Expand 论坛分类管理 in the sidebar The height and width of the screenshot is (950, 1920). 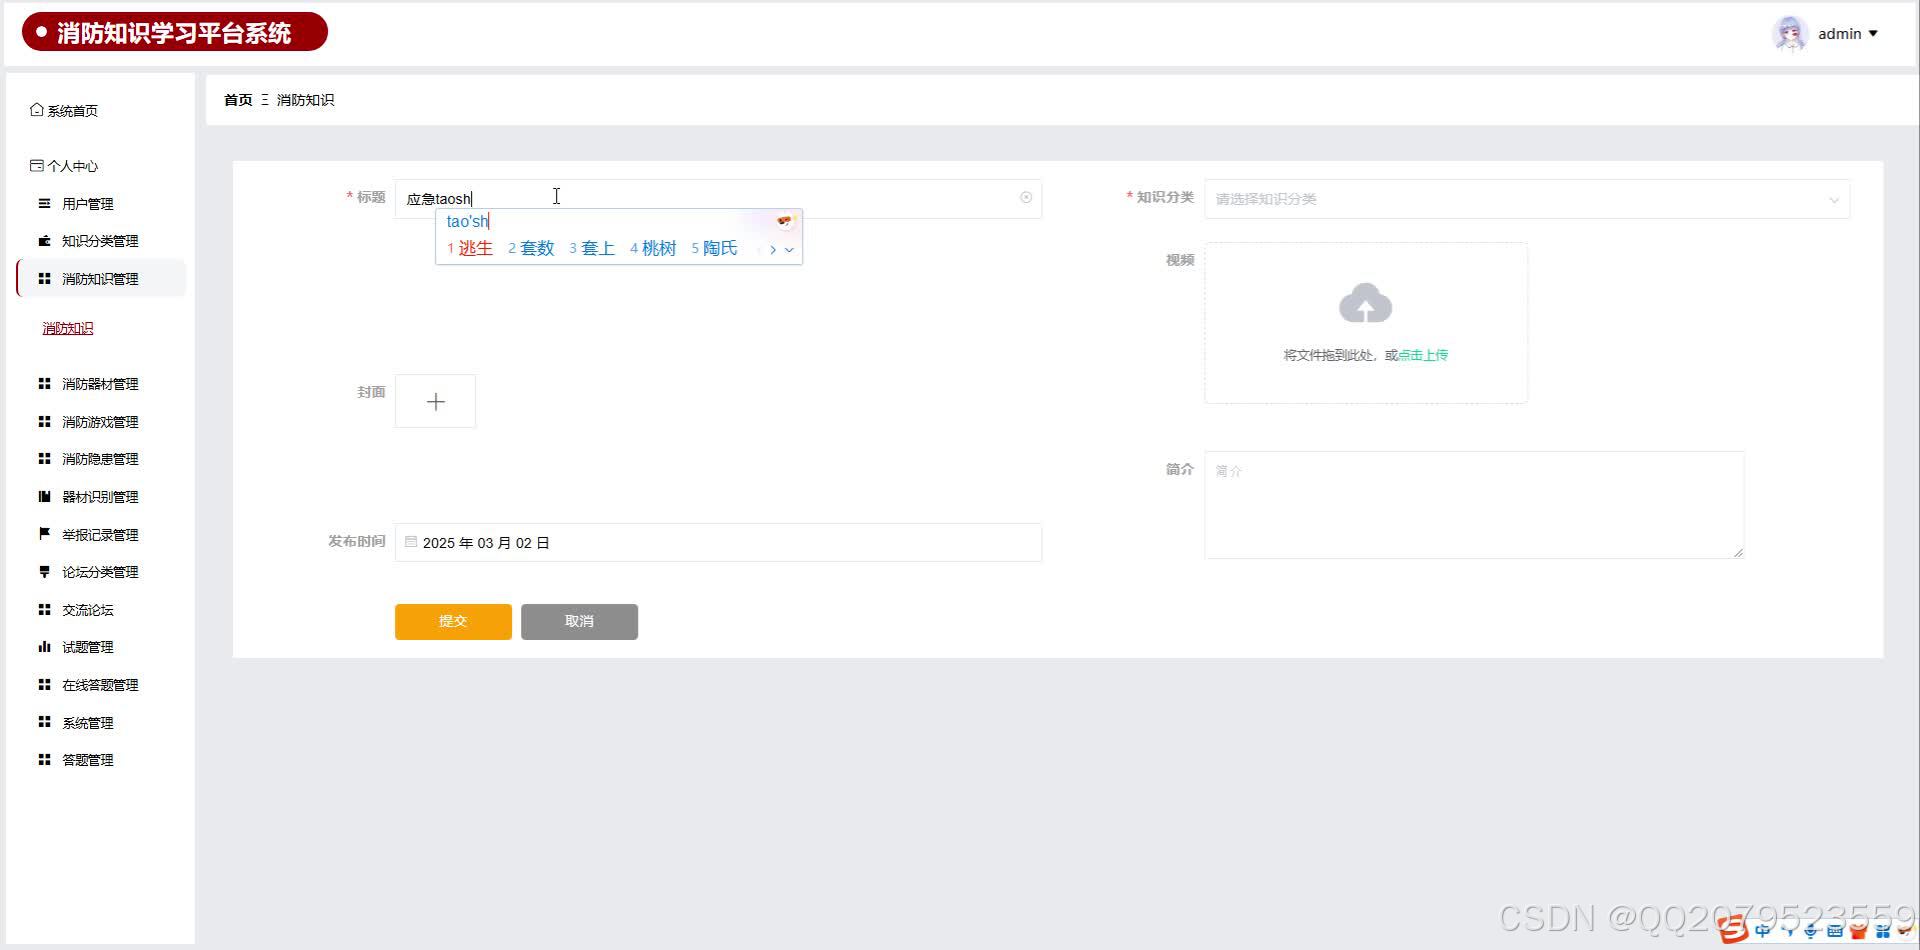pos(100,572)
